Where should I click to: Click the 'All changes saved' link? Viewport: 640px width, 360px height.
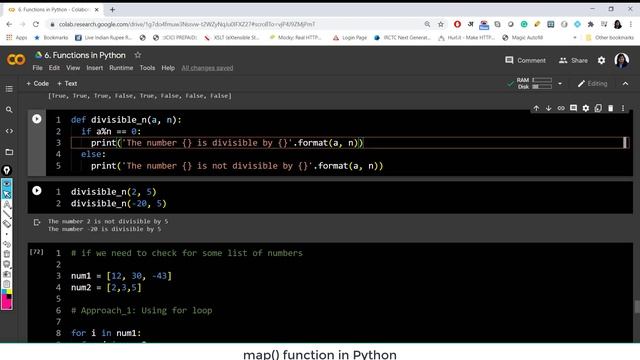pos(207,68)
